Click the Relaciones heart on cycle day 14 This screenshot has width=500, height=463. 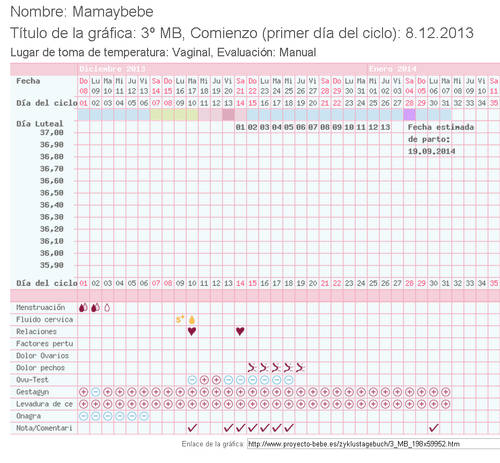coord(240,331)
